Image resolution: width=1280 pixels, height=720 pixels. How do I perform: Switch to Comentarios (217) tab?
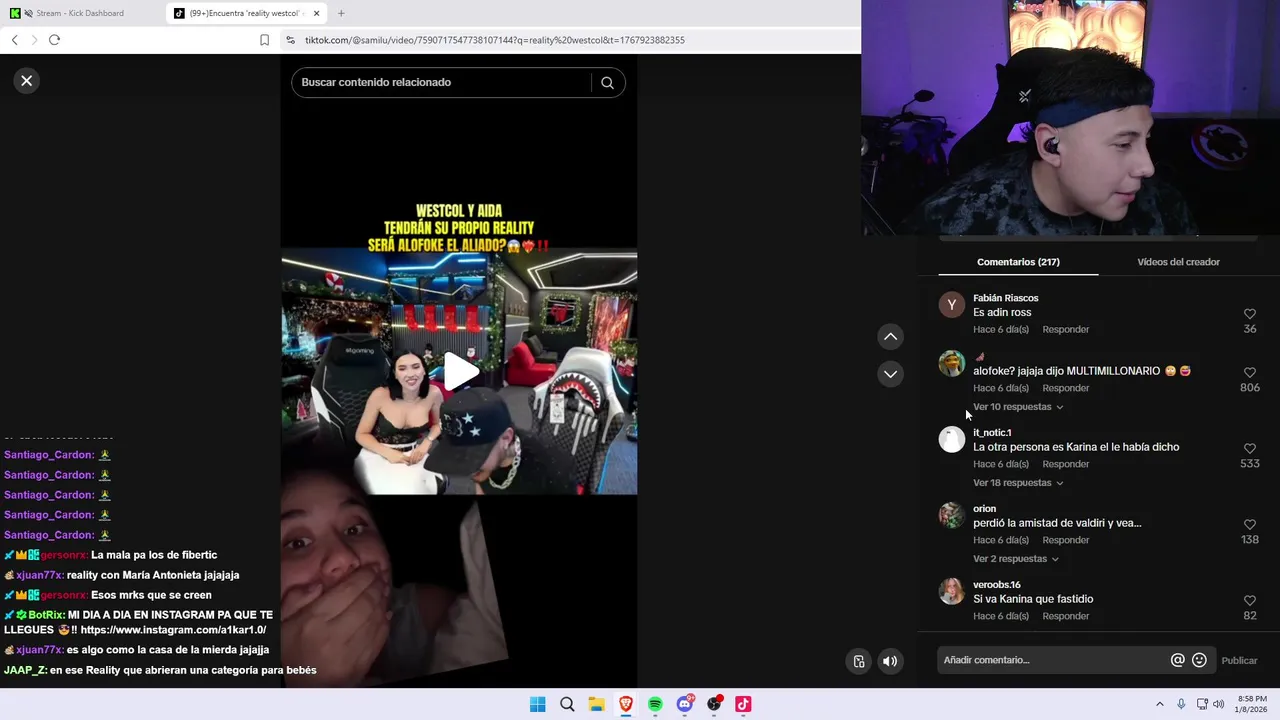[1018, 262]
